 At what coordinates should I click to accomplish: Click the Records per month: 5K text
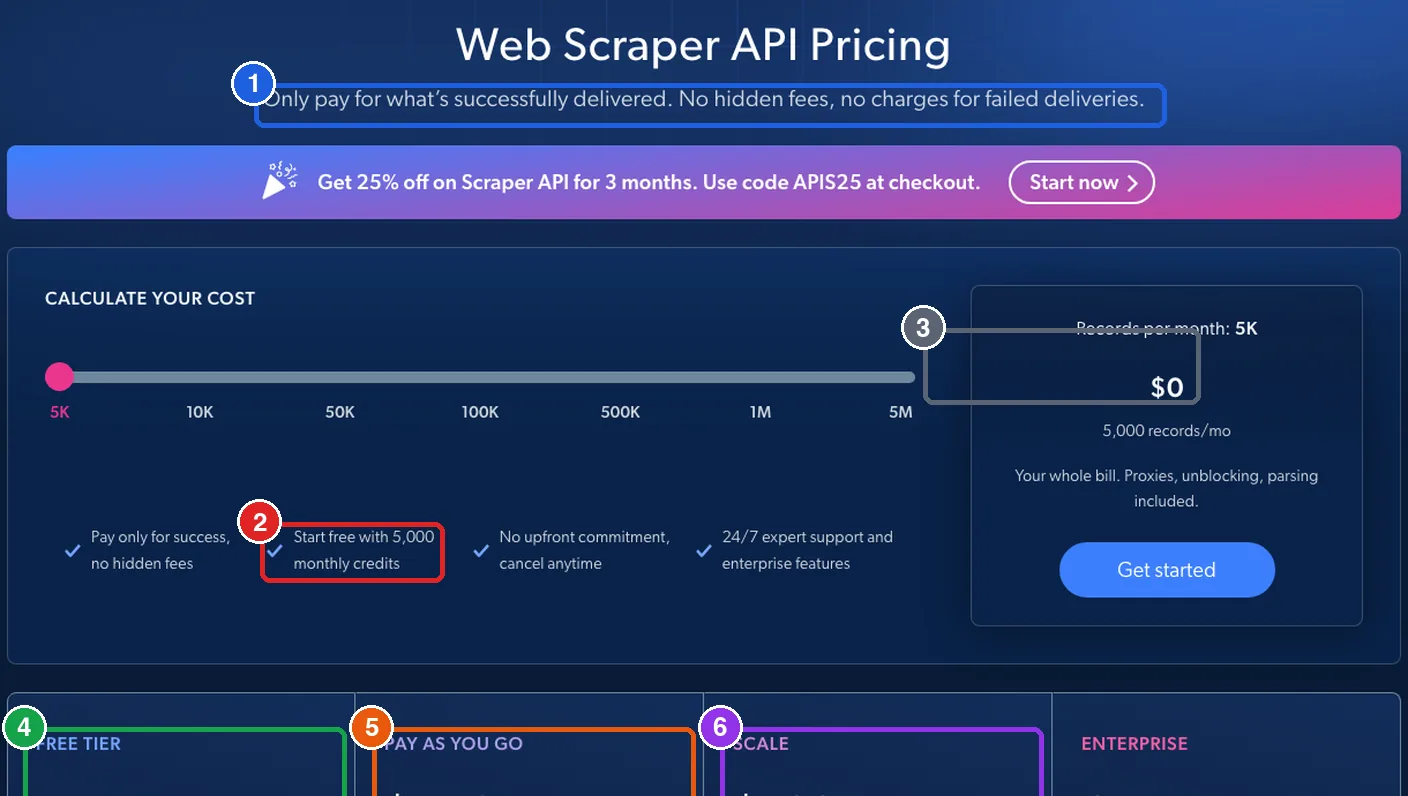[1167, 328]
